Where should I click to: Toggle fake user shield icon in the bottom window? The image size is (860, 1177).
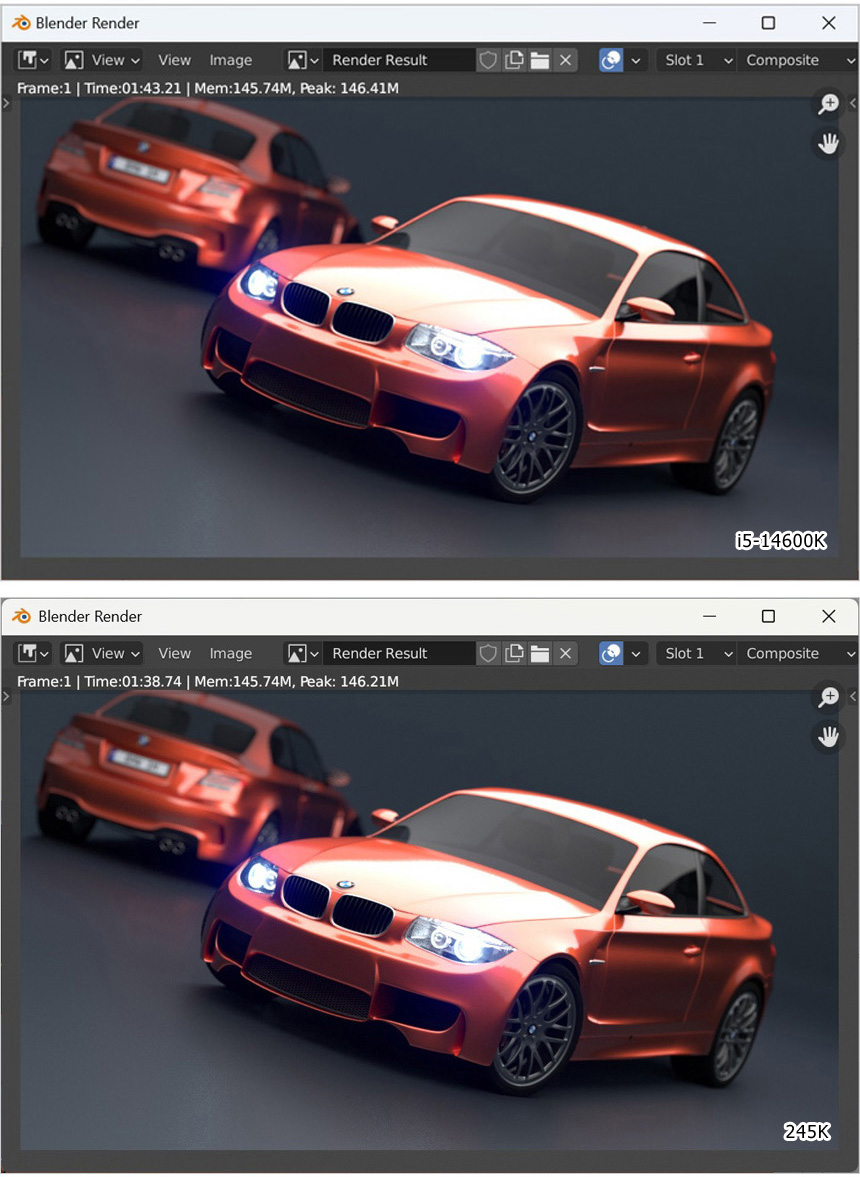tap(488, 653)
